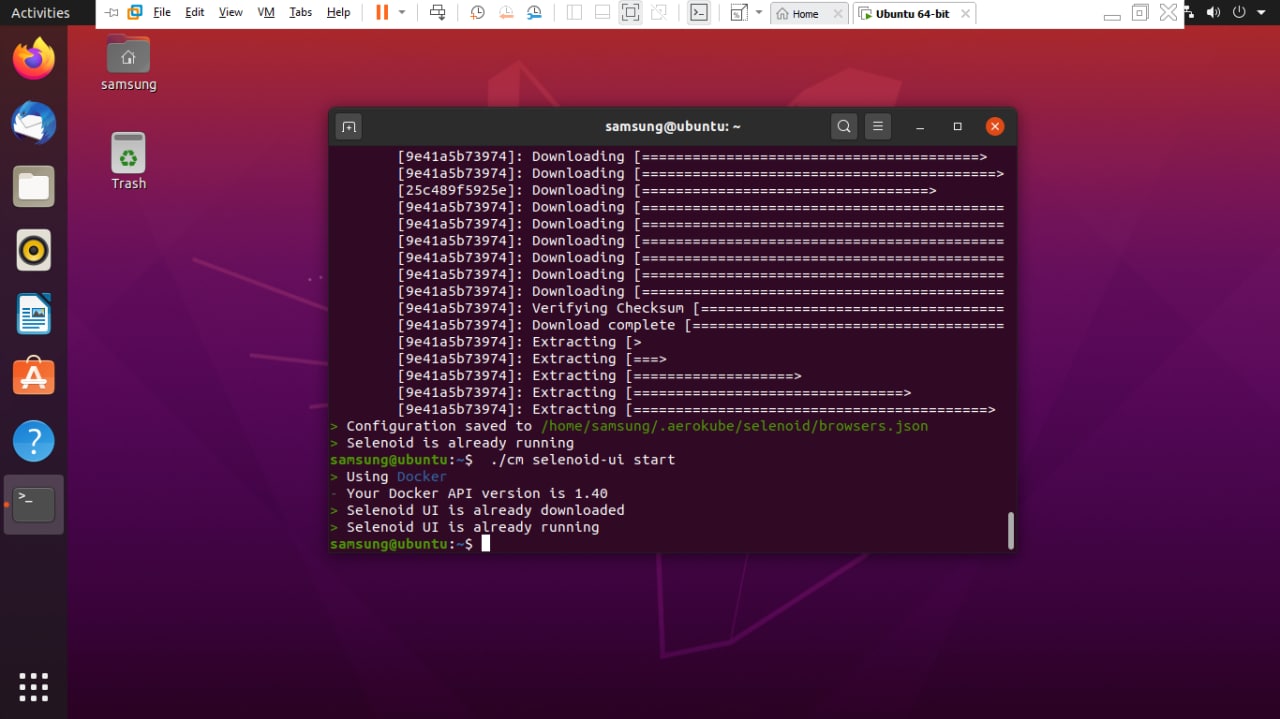The height and width of the screenshot is (719, 1280).
Task: Select the Trash desktop icon
Action: (128, 161)
